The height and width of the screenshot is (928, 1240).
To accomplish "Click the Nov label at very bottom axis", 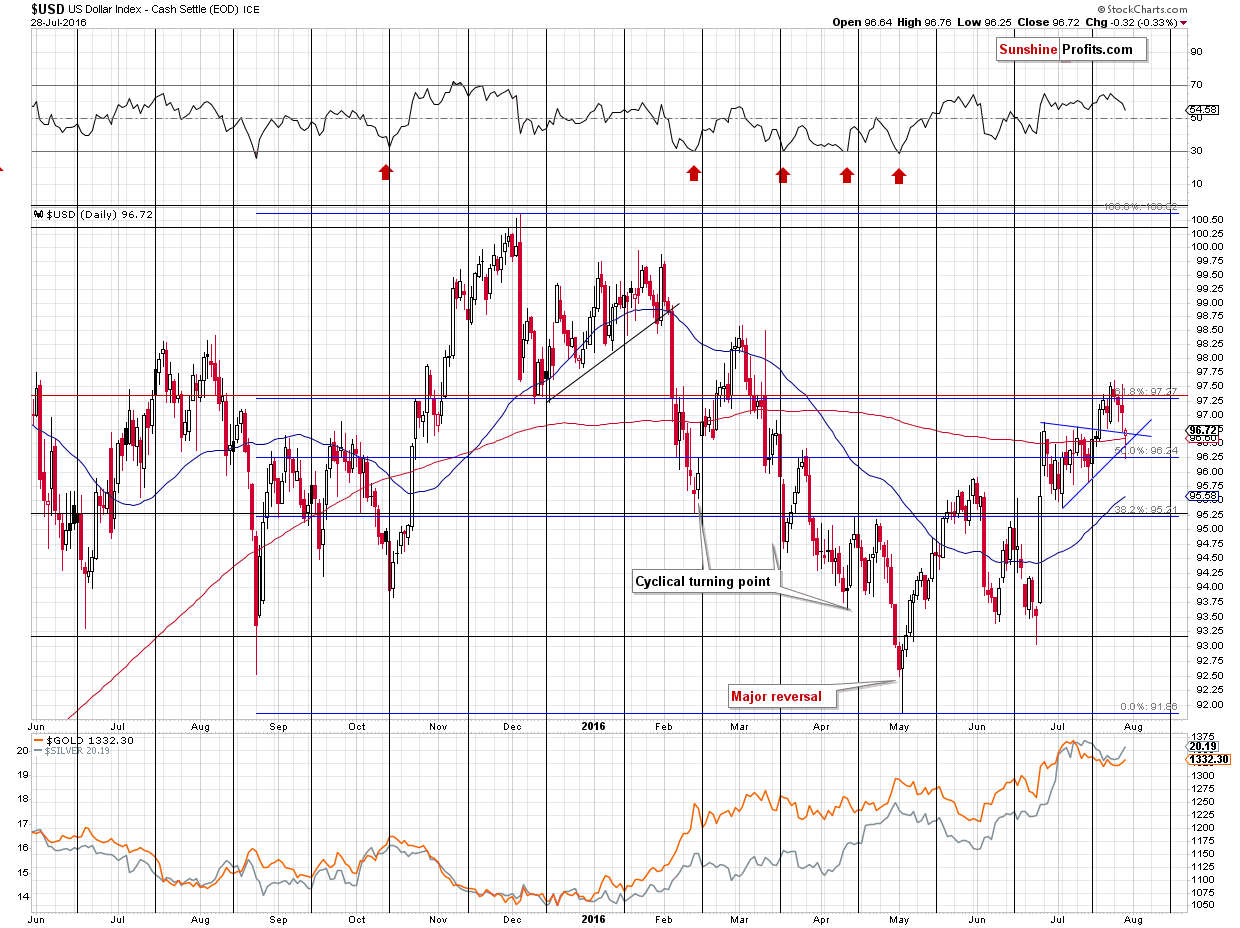I will 437,919.
